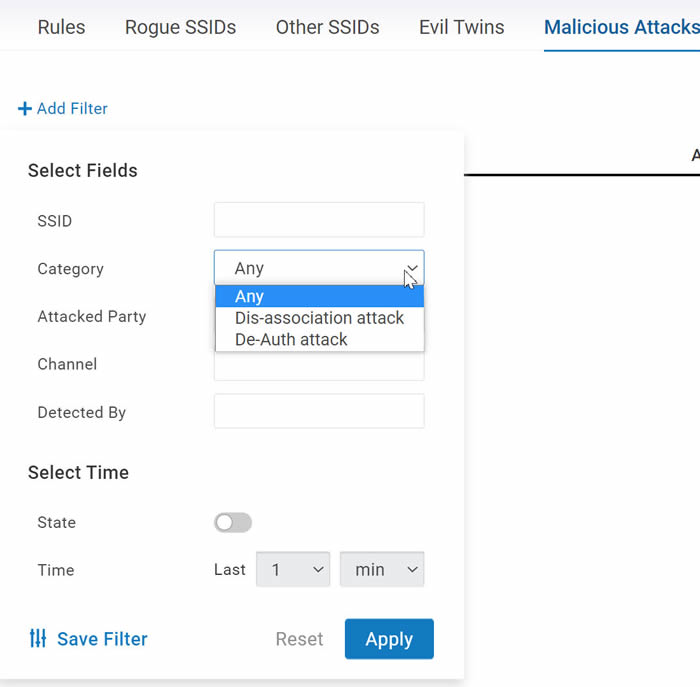Screen dimensions: 700x687
Task: Click the Save Filter sliders icon
Action: pyautogui.click(x=38, y=638)
